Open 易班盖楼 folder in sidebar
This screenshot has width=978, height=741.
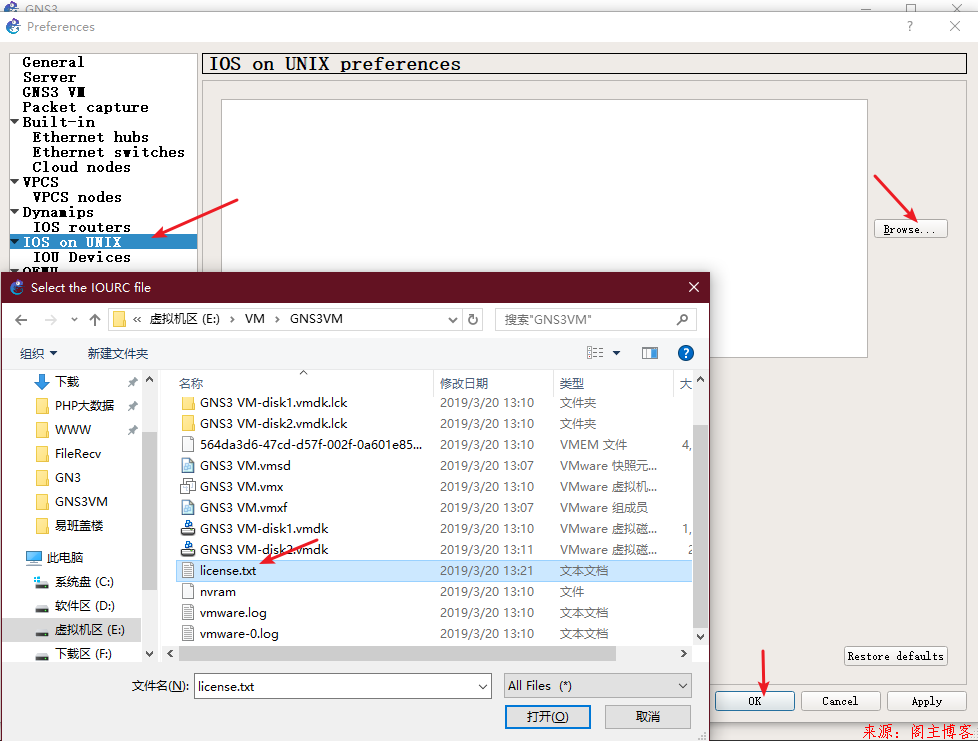coord(79,526)
